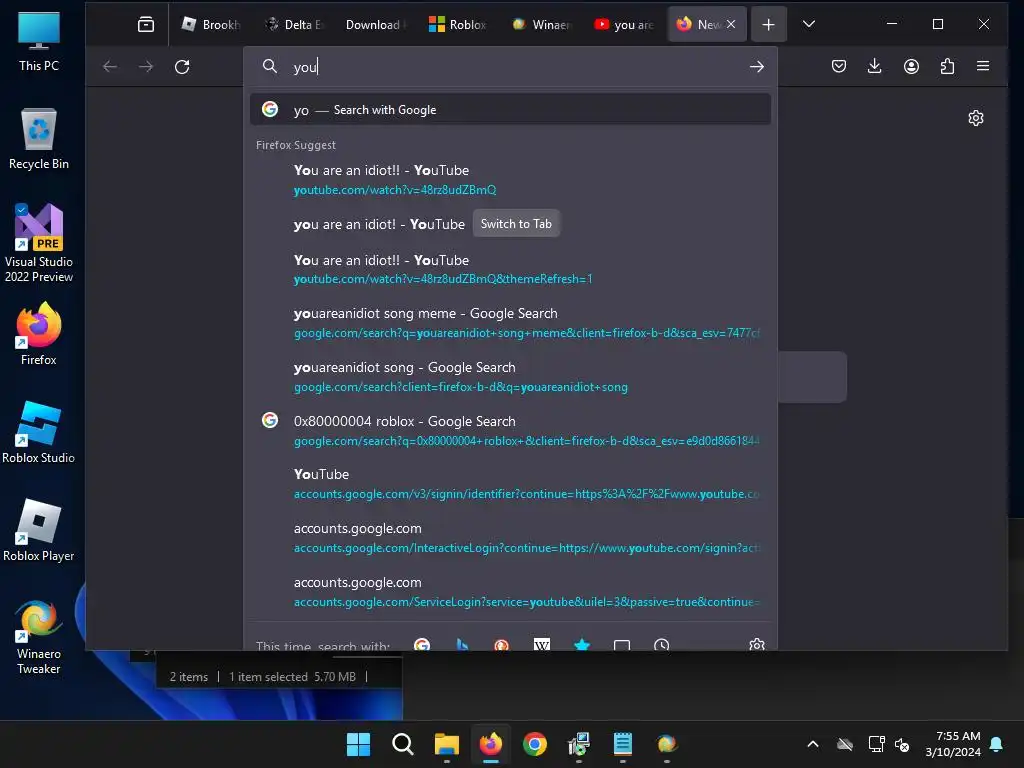Image resolution: width=1024 pixels, height=768 pixels.
Task: Search Bookmarks with star icon
Action: [582, 645]
